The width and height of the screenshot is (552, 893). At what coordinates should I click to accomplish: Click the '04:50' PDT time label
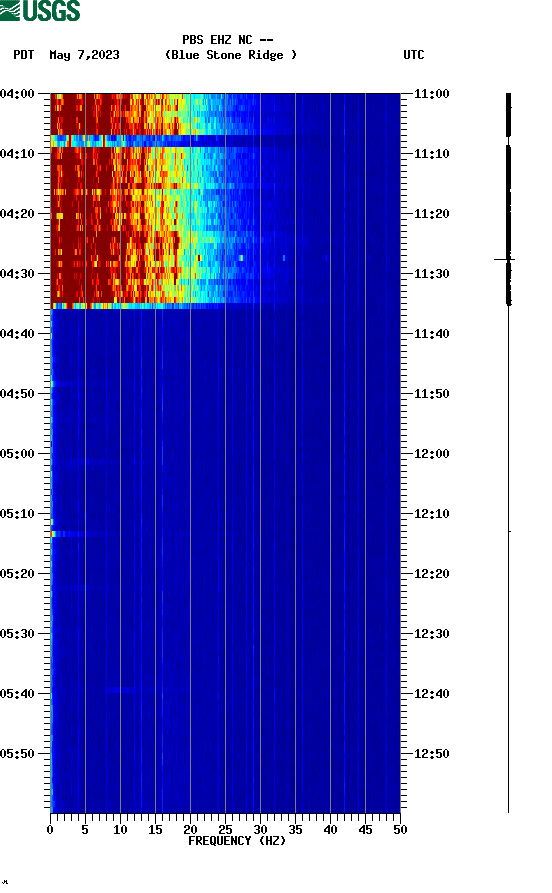[x=17, y=394]
